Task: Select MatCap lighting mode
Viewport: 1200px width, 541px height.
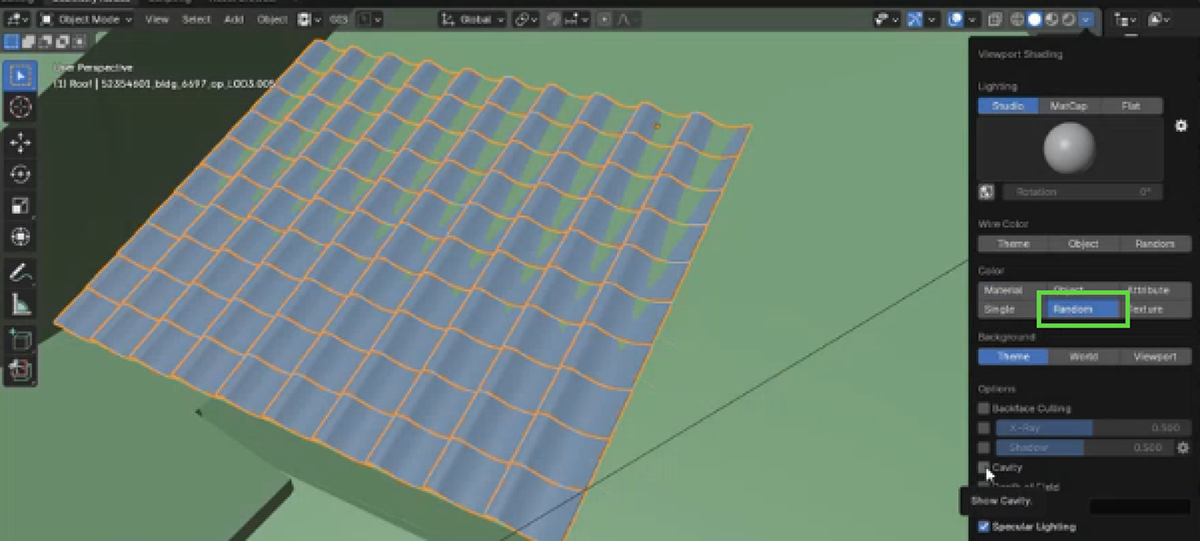Action: 1069,106
